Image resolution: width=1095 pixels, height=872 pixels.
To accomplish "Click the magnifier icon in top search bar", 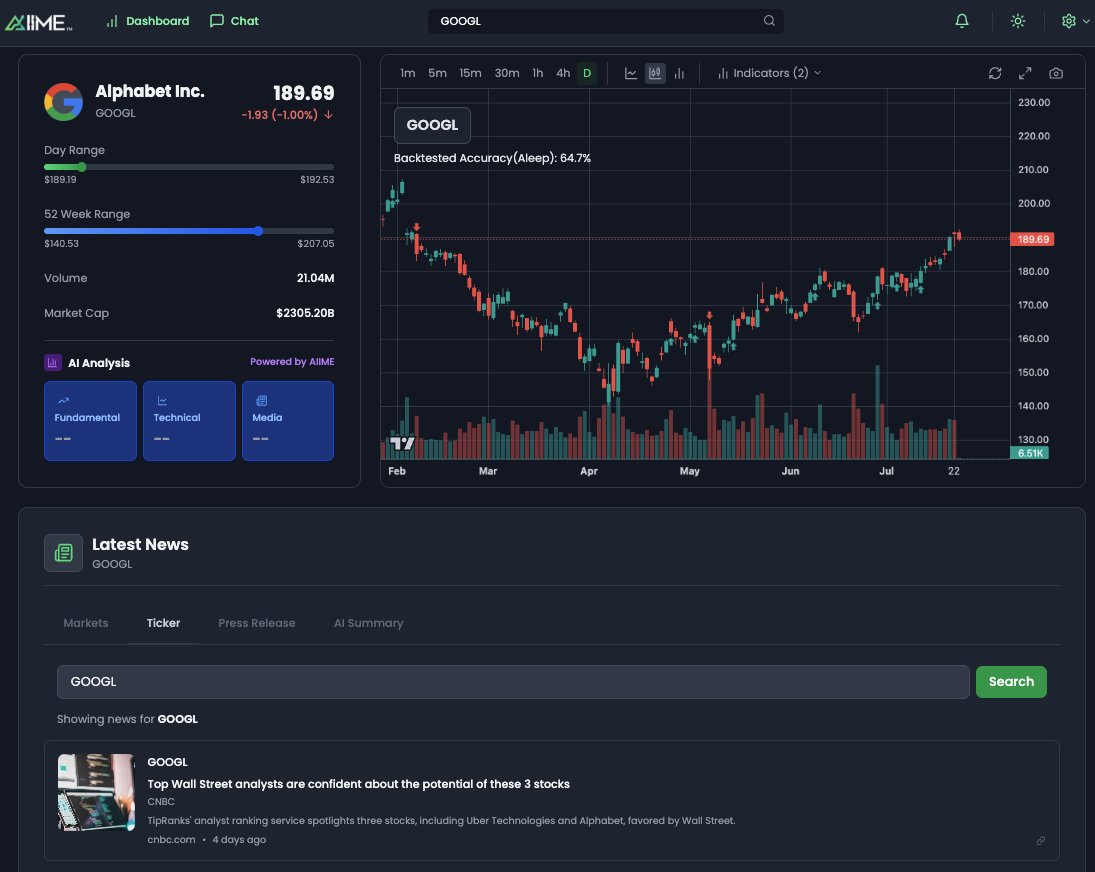I will tap(769, 21).
